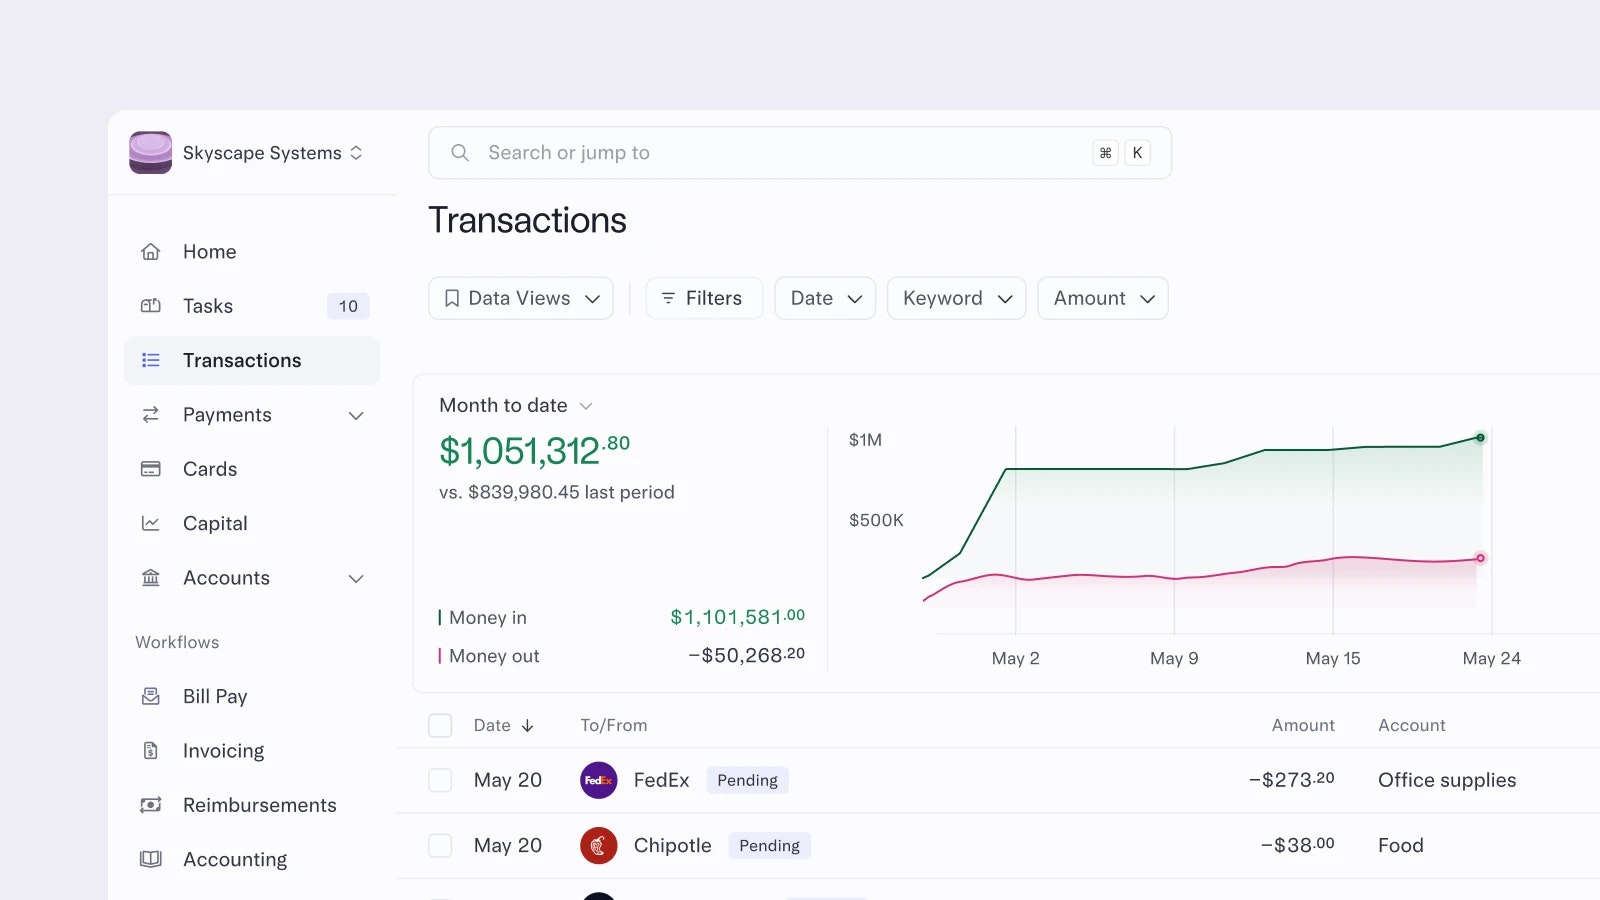Toggle the select-all transactions checkbox
The image size is (1600, 900).
[x=440, y=726]
